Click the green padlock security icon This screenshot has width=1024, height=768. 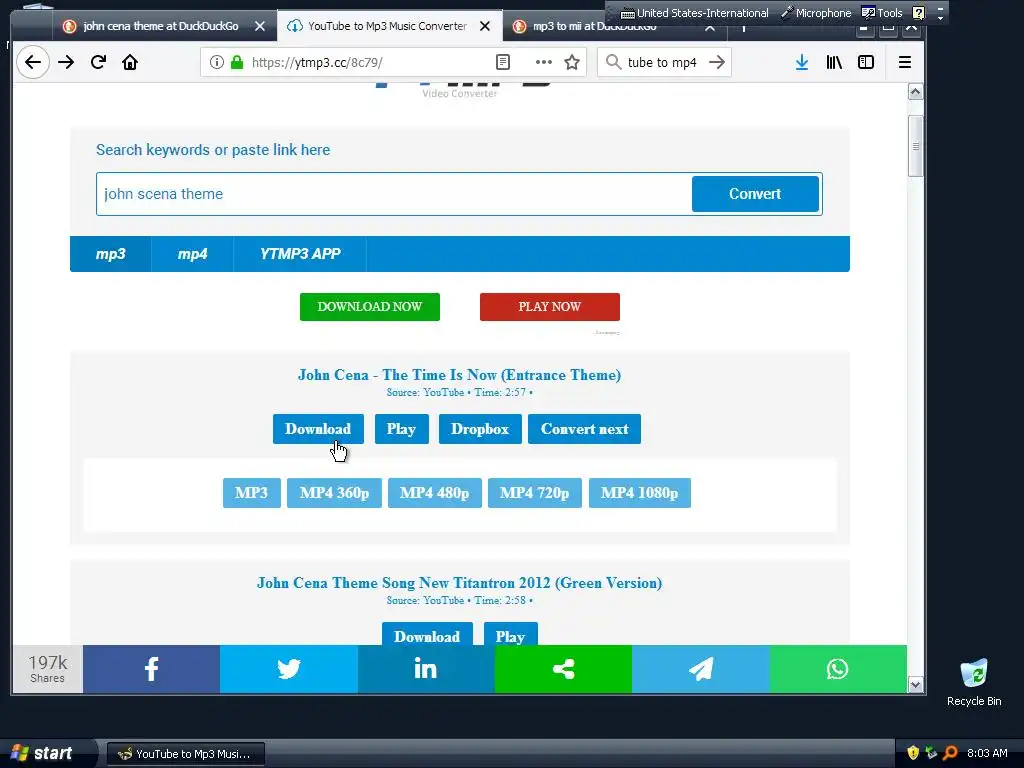point(237,62)
